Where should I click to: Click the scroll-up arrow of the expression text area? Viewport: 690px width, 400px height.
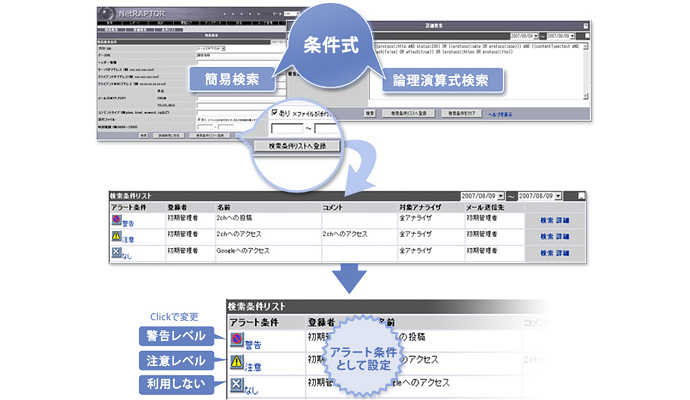[586, 46]
